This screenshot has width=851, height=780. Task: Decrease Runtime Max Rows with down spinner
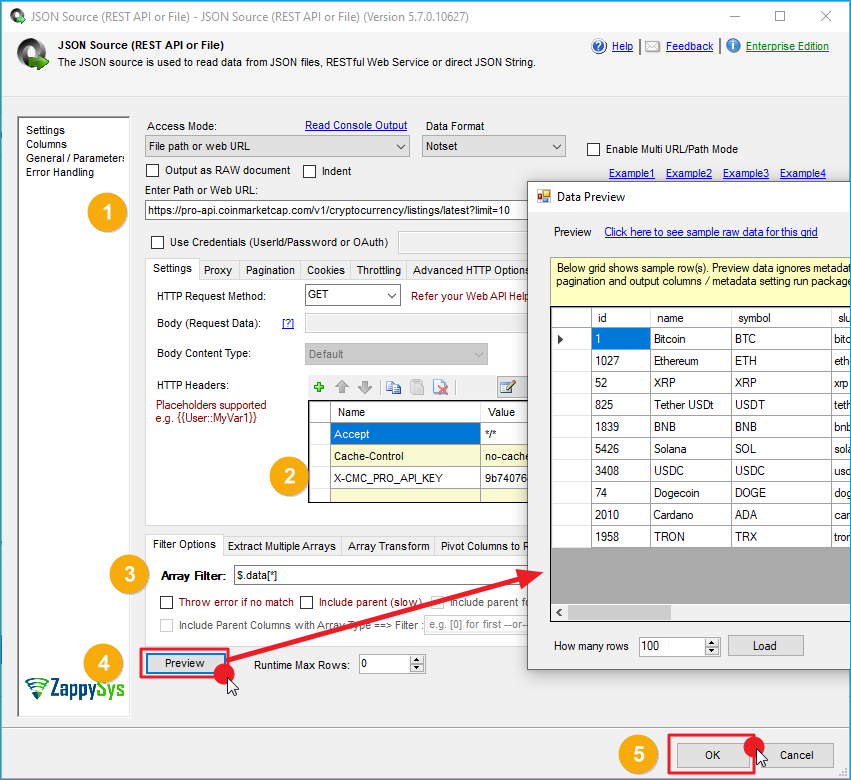pos(417,668)
